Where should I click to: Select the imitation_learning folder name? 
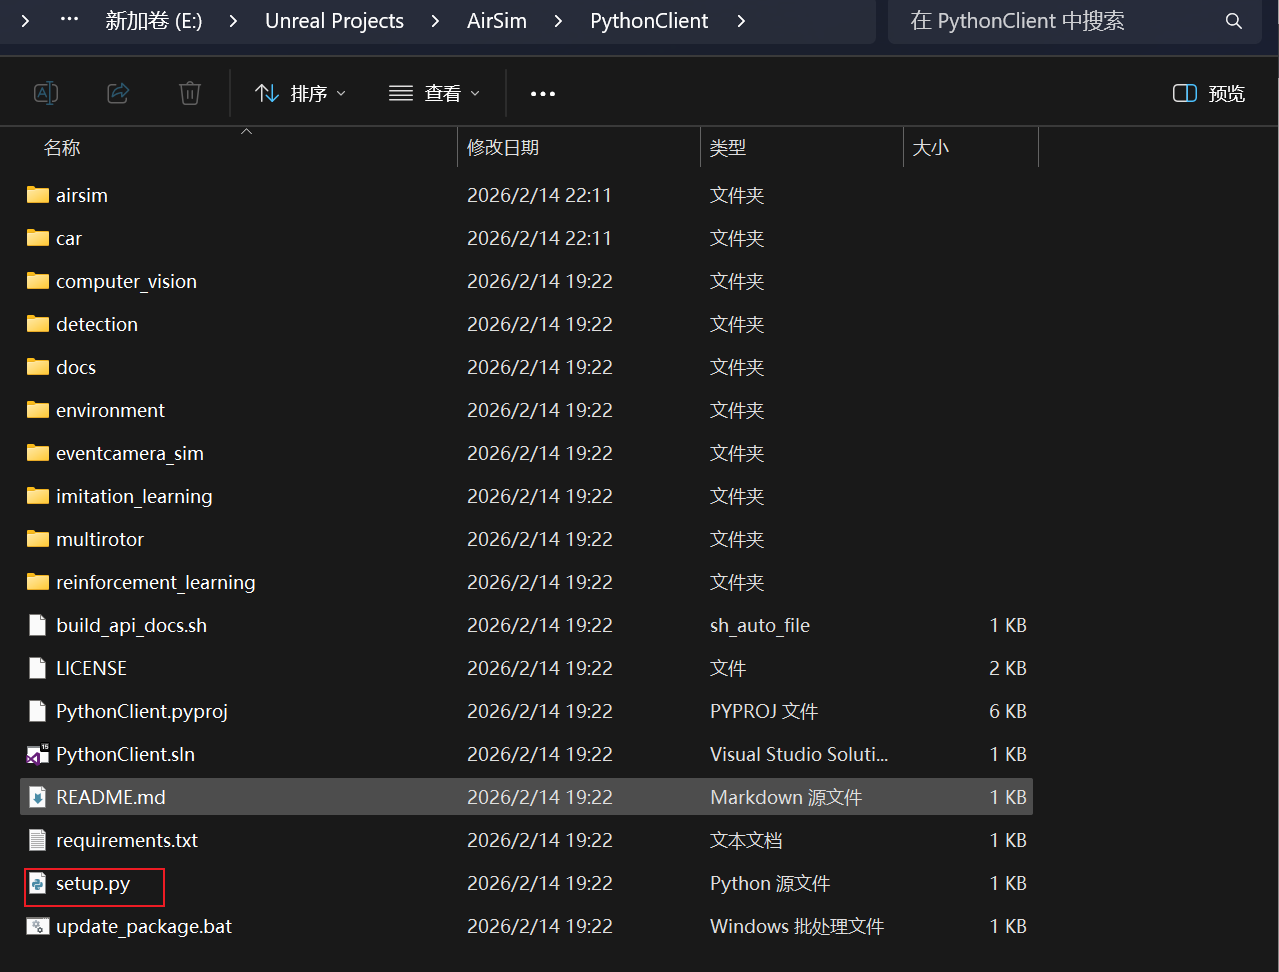click(134, 496)
